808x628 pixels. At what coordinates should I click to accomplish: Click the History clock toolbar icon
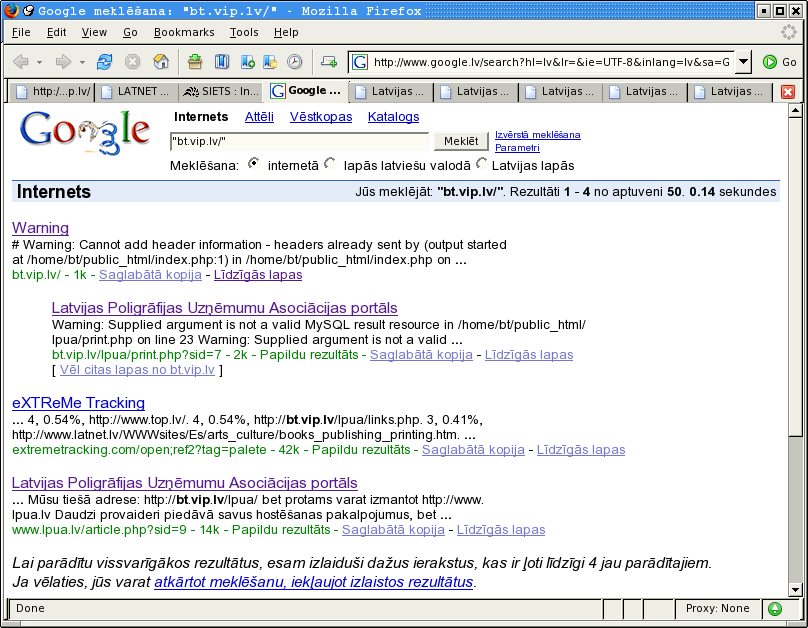294,62
